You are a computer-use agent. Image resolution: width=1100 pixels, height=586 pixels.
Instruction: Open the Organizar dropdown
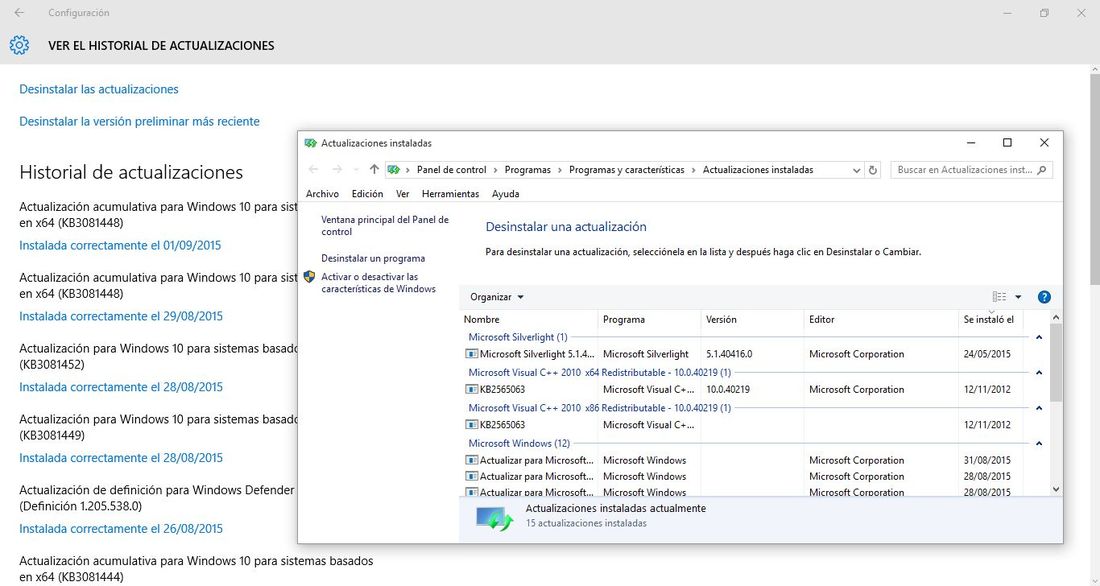coord(497,297)
